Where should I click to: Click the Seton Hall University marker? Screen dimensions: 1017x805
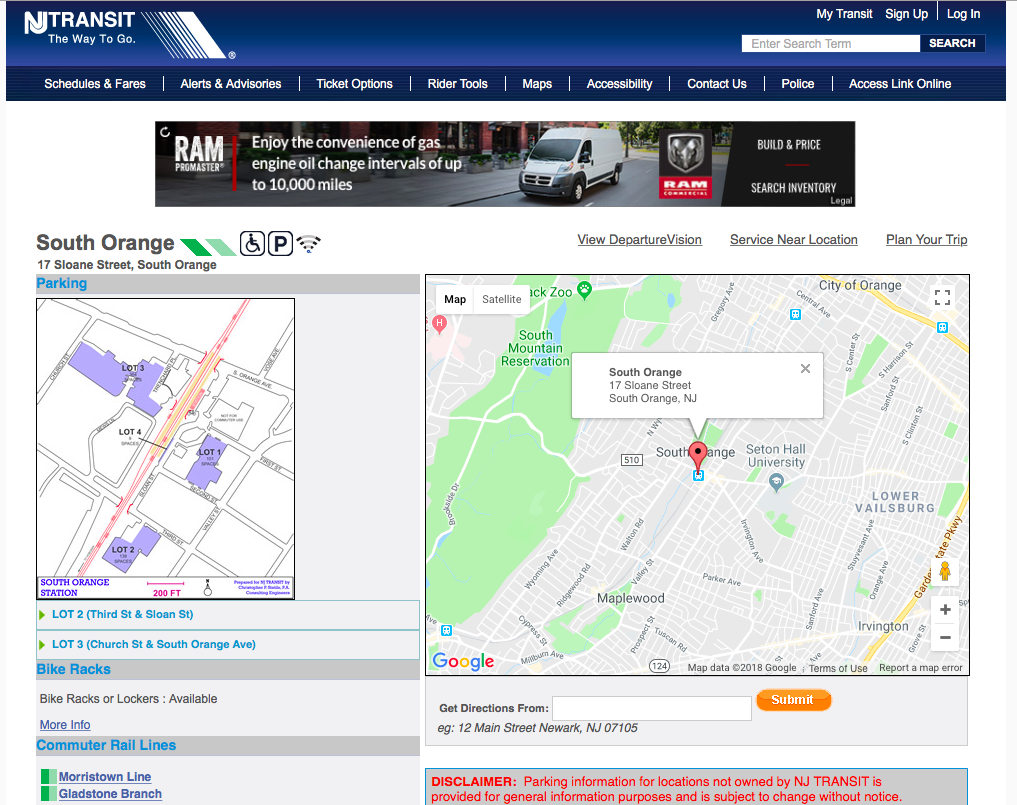point(776,482)
